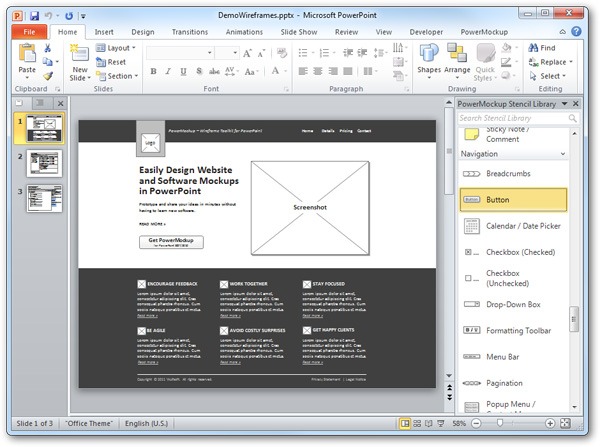The width and height of the screenshot is (600, 447).
Task: Switch to the Design tab
Action: 143,32
